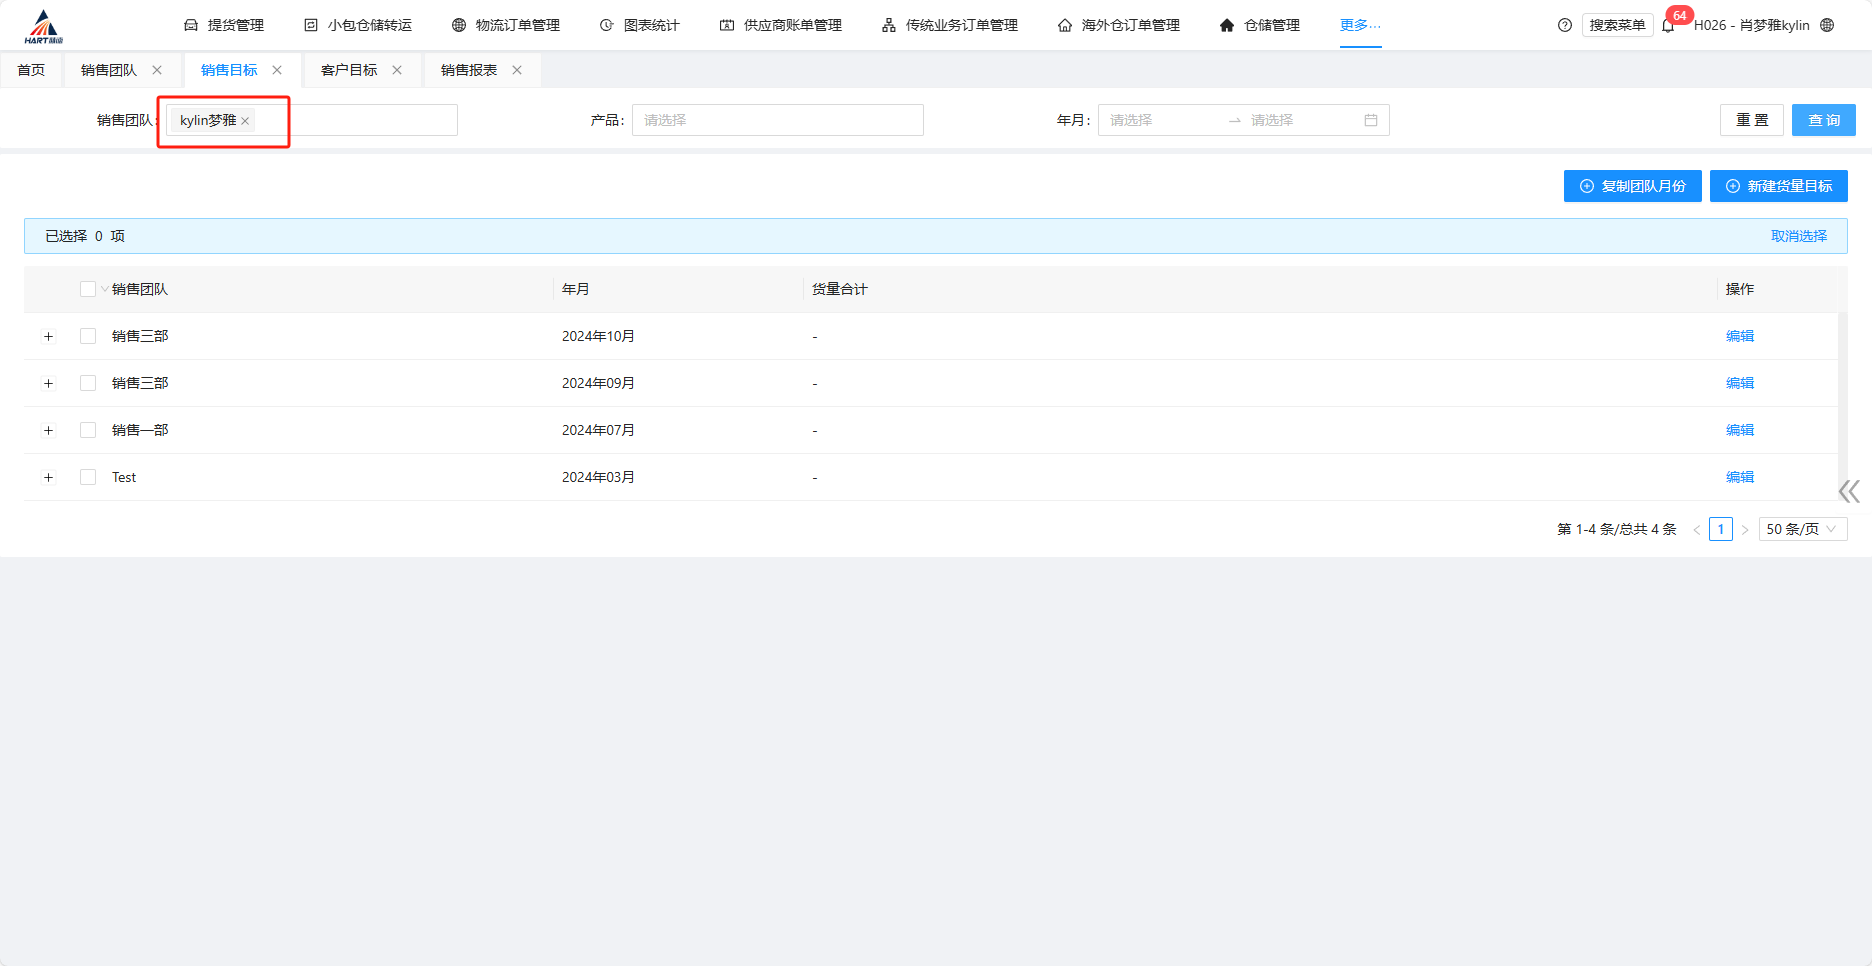Viewport: 1872px width, 966px height.
Task: Click the double-chevron collapse panel icon
Action: 1849,491
